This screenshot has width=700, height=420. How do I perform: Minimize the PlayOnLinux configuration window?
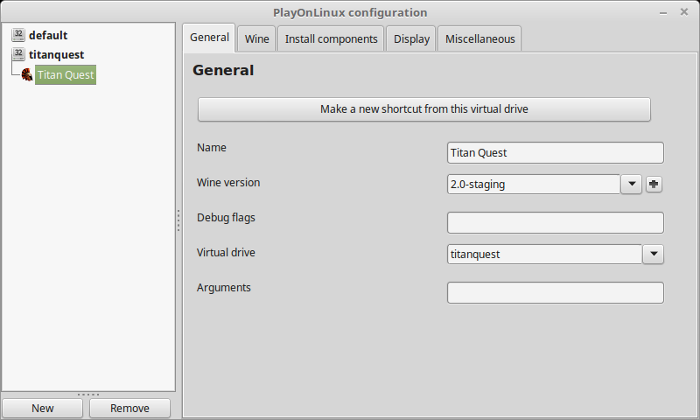click(x=663, y=13)
